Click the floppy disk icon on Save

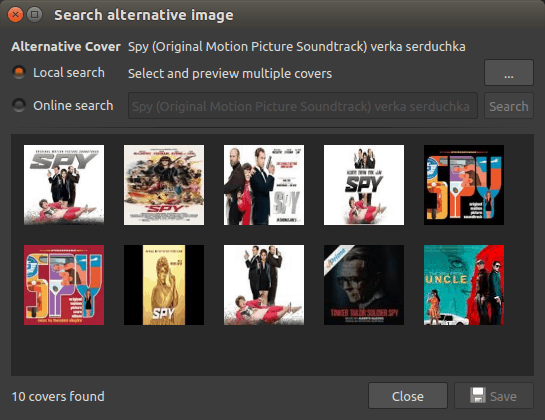tap(478, 395)
